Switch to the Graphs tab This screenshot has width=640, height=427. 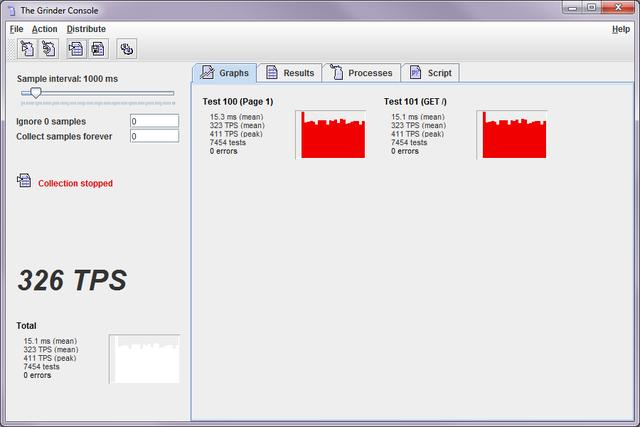pyautogui.click(x=224, y=73)
